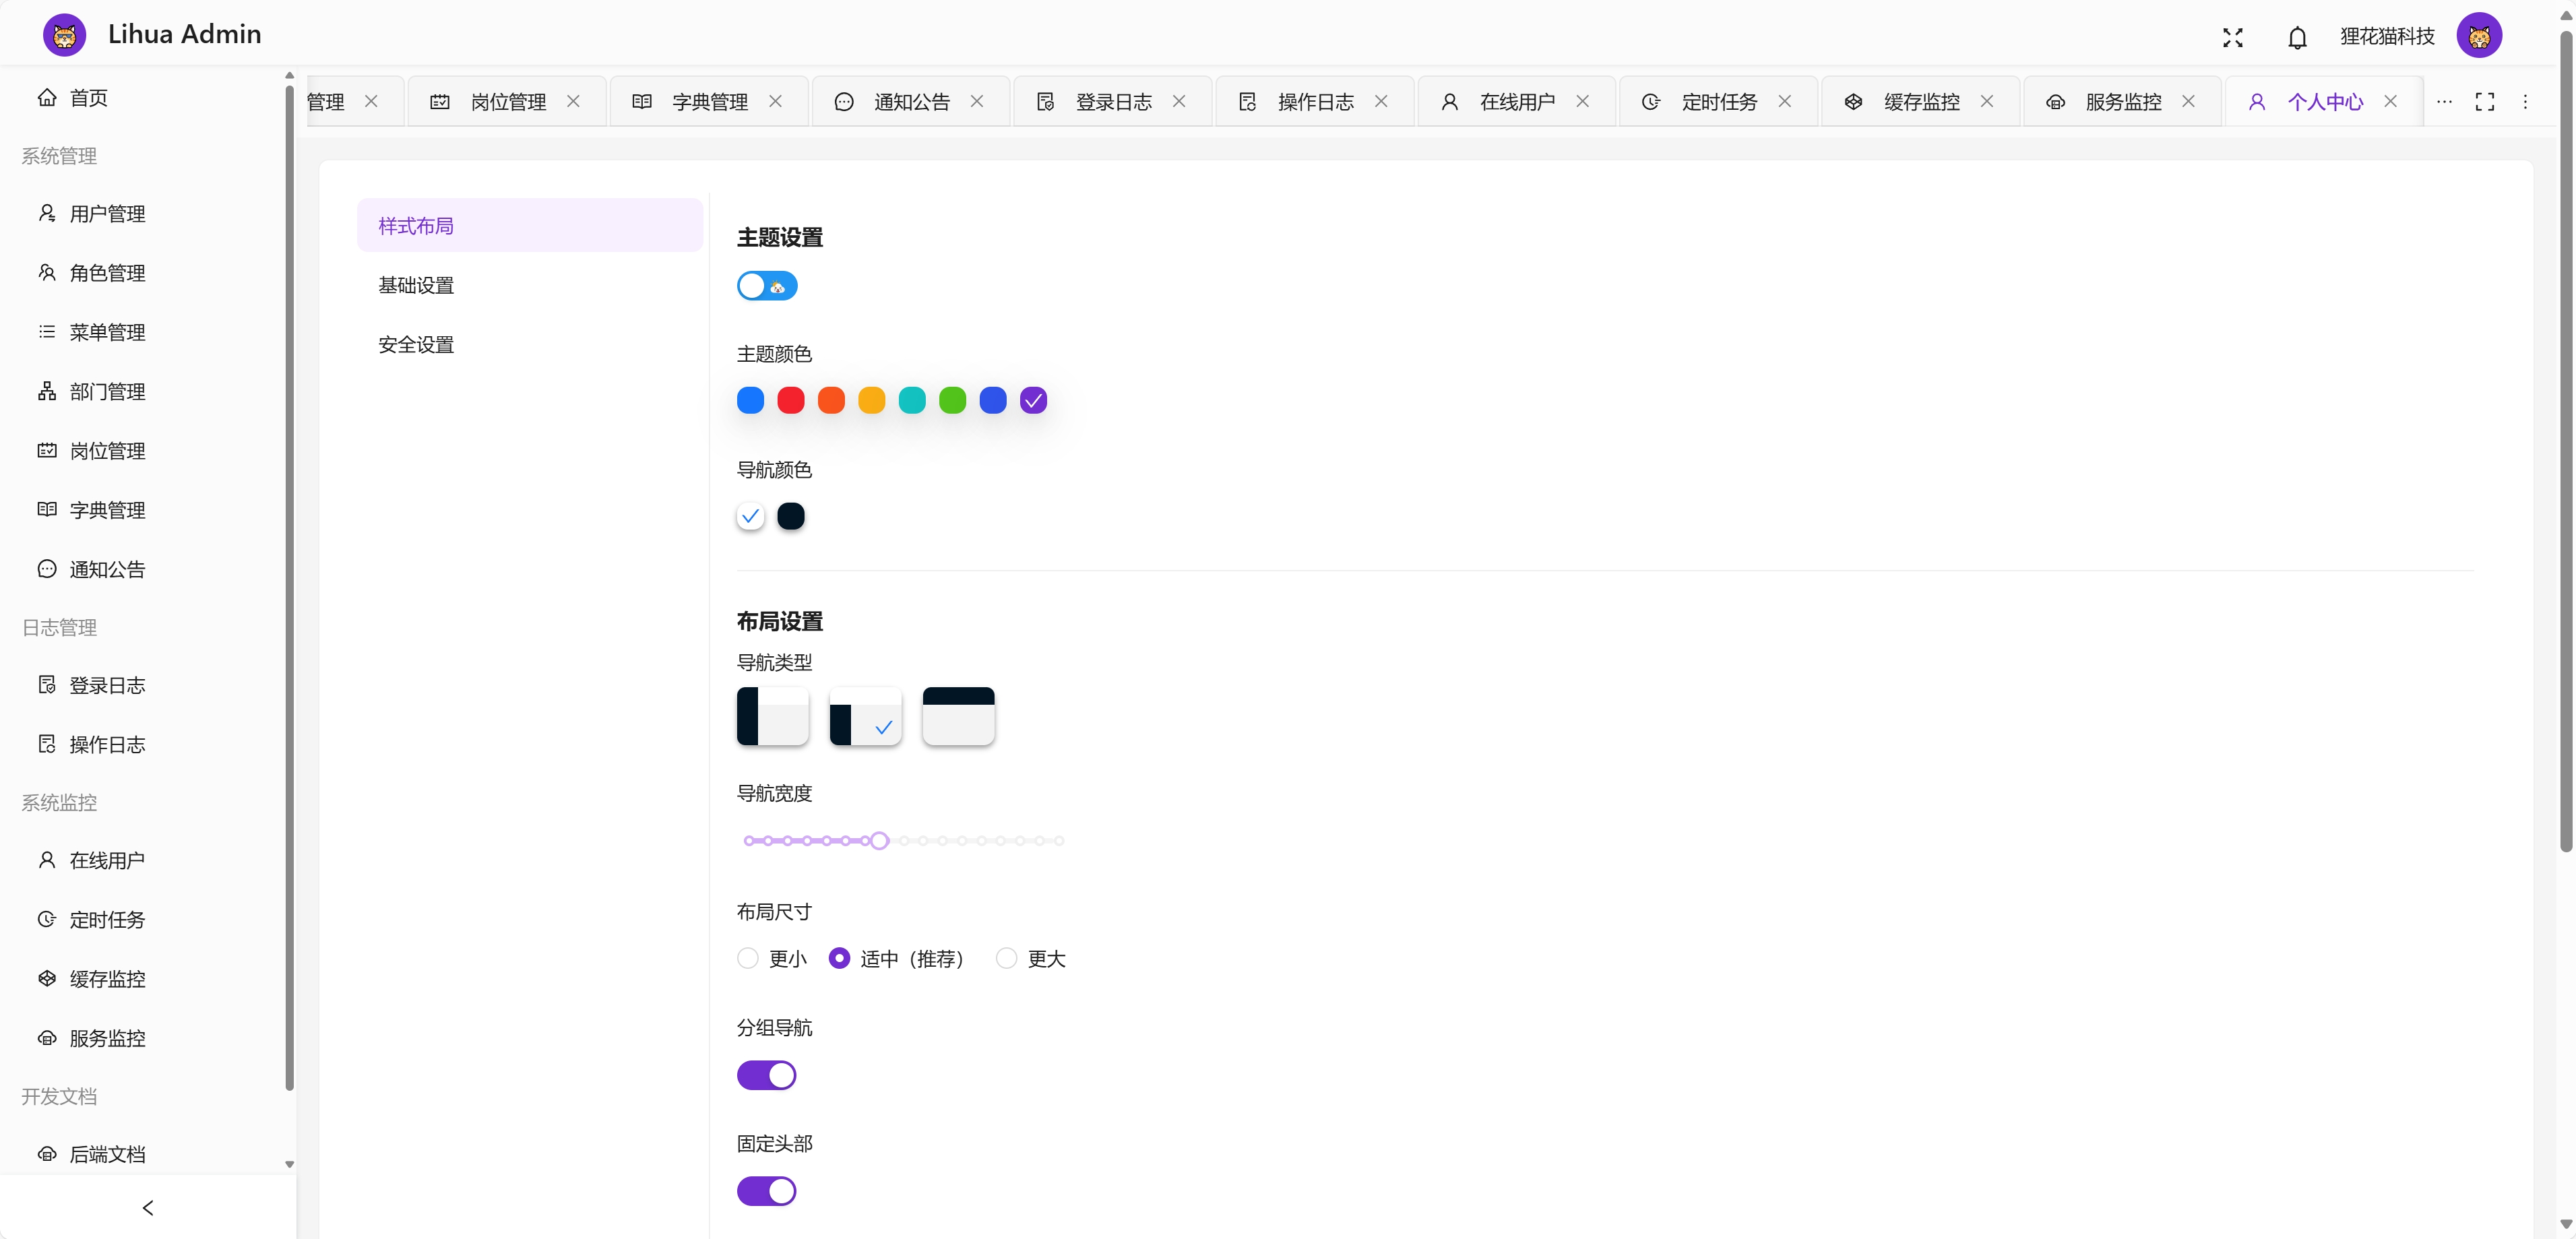Close the 在线用户 tab

(x=1582, y=101)
